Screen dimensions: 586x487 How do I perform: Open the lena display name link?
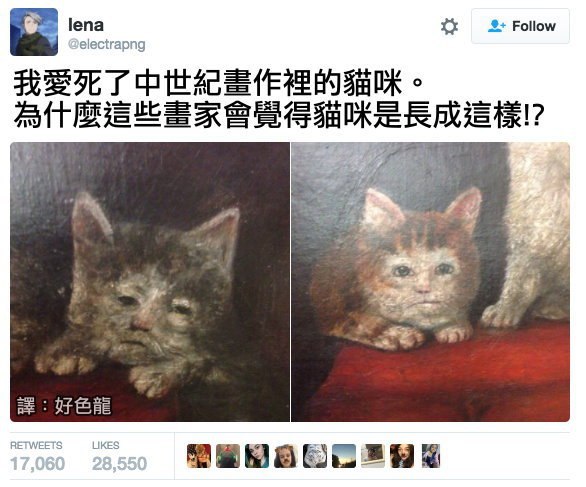pos(86,25)
